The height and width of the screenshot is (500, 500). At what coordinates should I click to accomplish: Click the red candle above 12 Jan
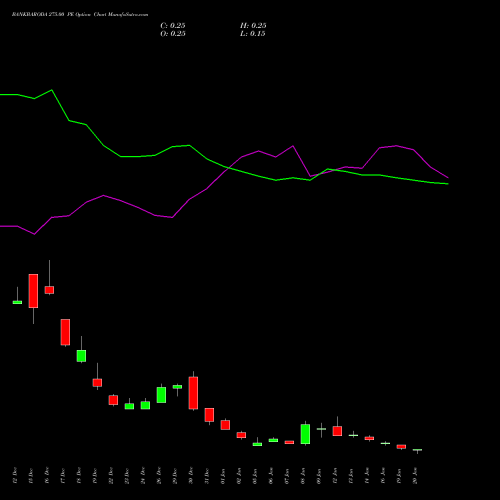pos(337,431)
